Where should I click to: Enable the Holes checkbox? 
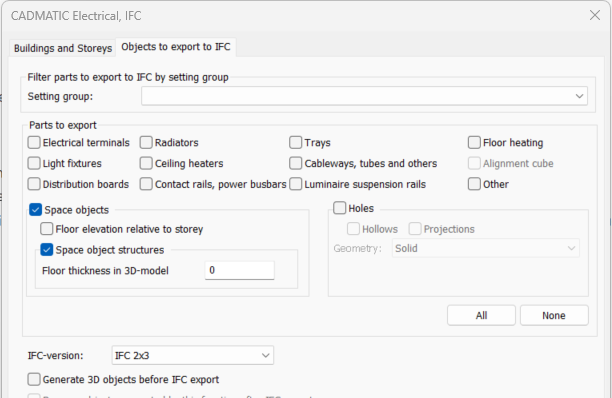[340, 208]
